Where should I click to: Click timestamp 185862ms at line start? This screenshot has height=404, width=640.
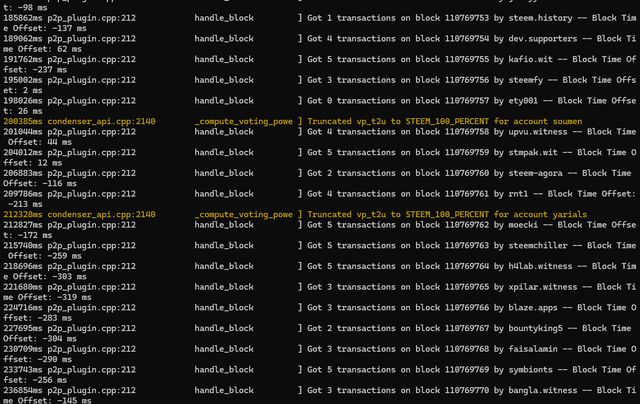coord(22,18)
